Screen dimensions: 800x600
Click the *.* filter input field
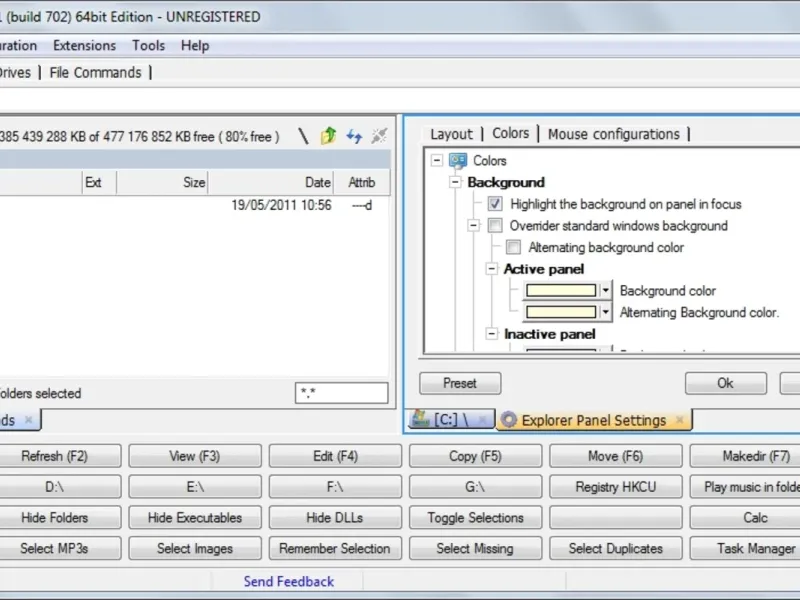[x=341, y=393]
